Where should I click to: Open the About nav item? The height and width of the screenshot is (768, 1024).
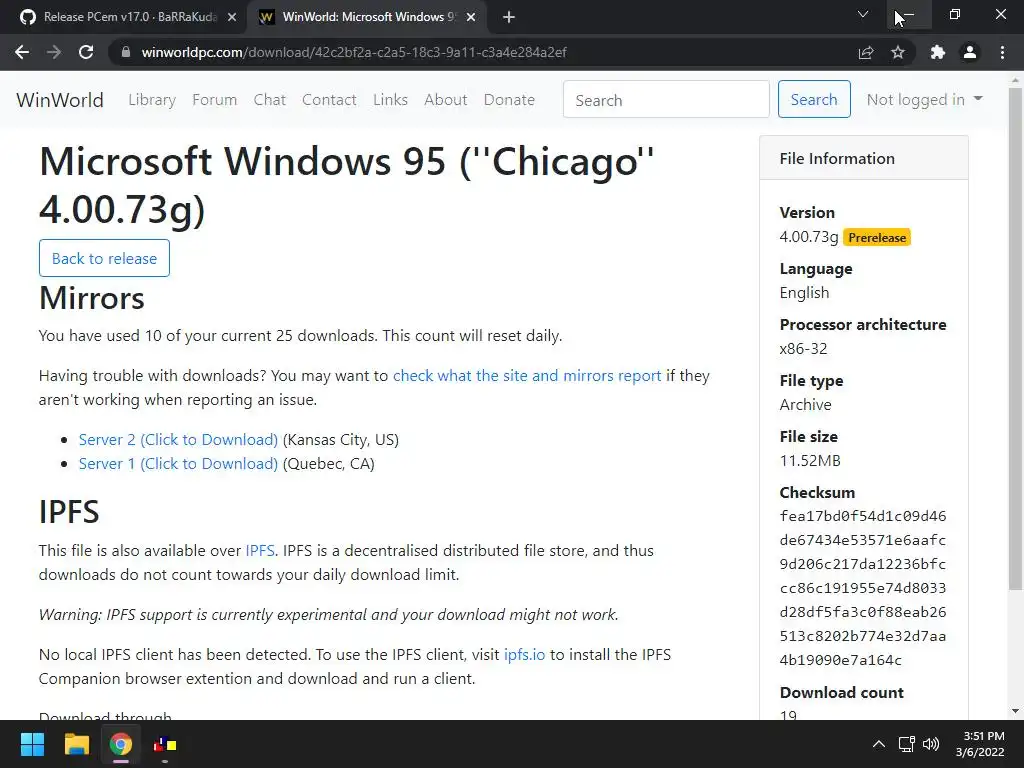coord(446,100)
